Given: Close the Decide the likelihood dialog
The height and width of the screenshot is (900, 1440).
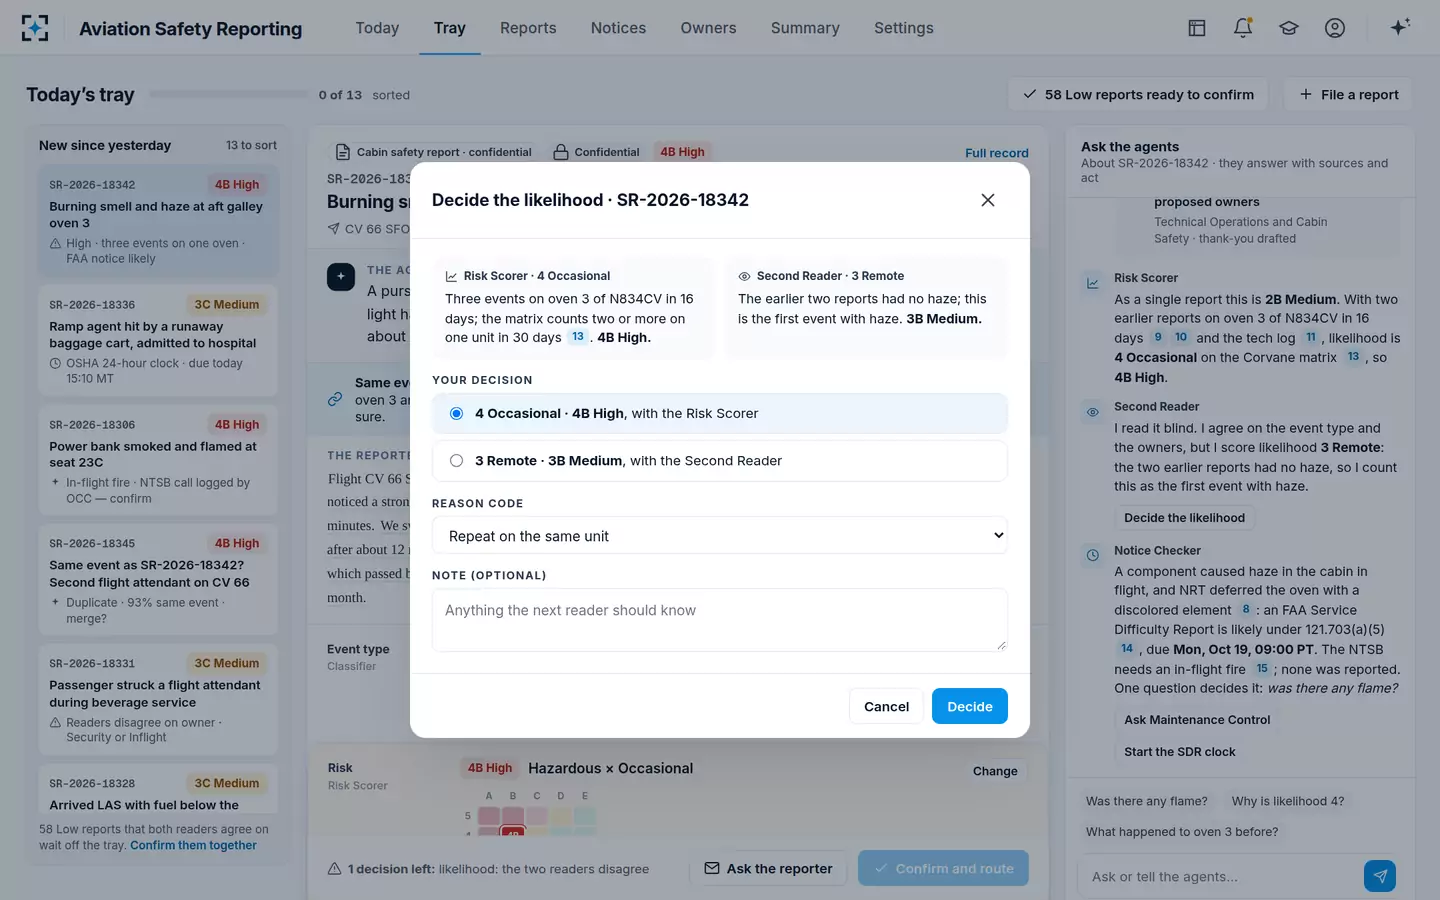Looking at the screenshot, I should (988, 200).
